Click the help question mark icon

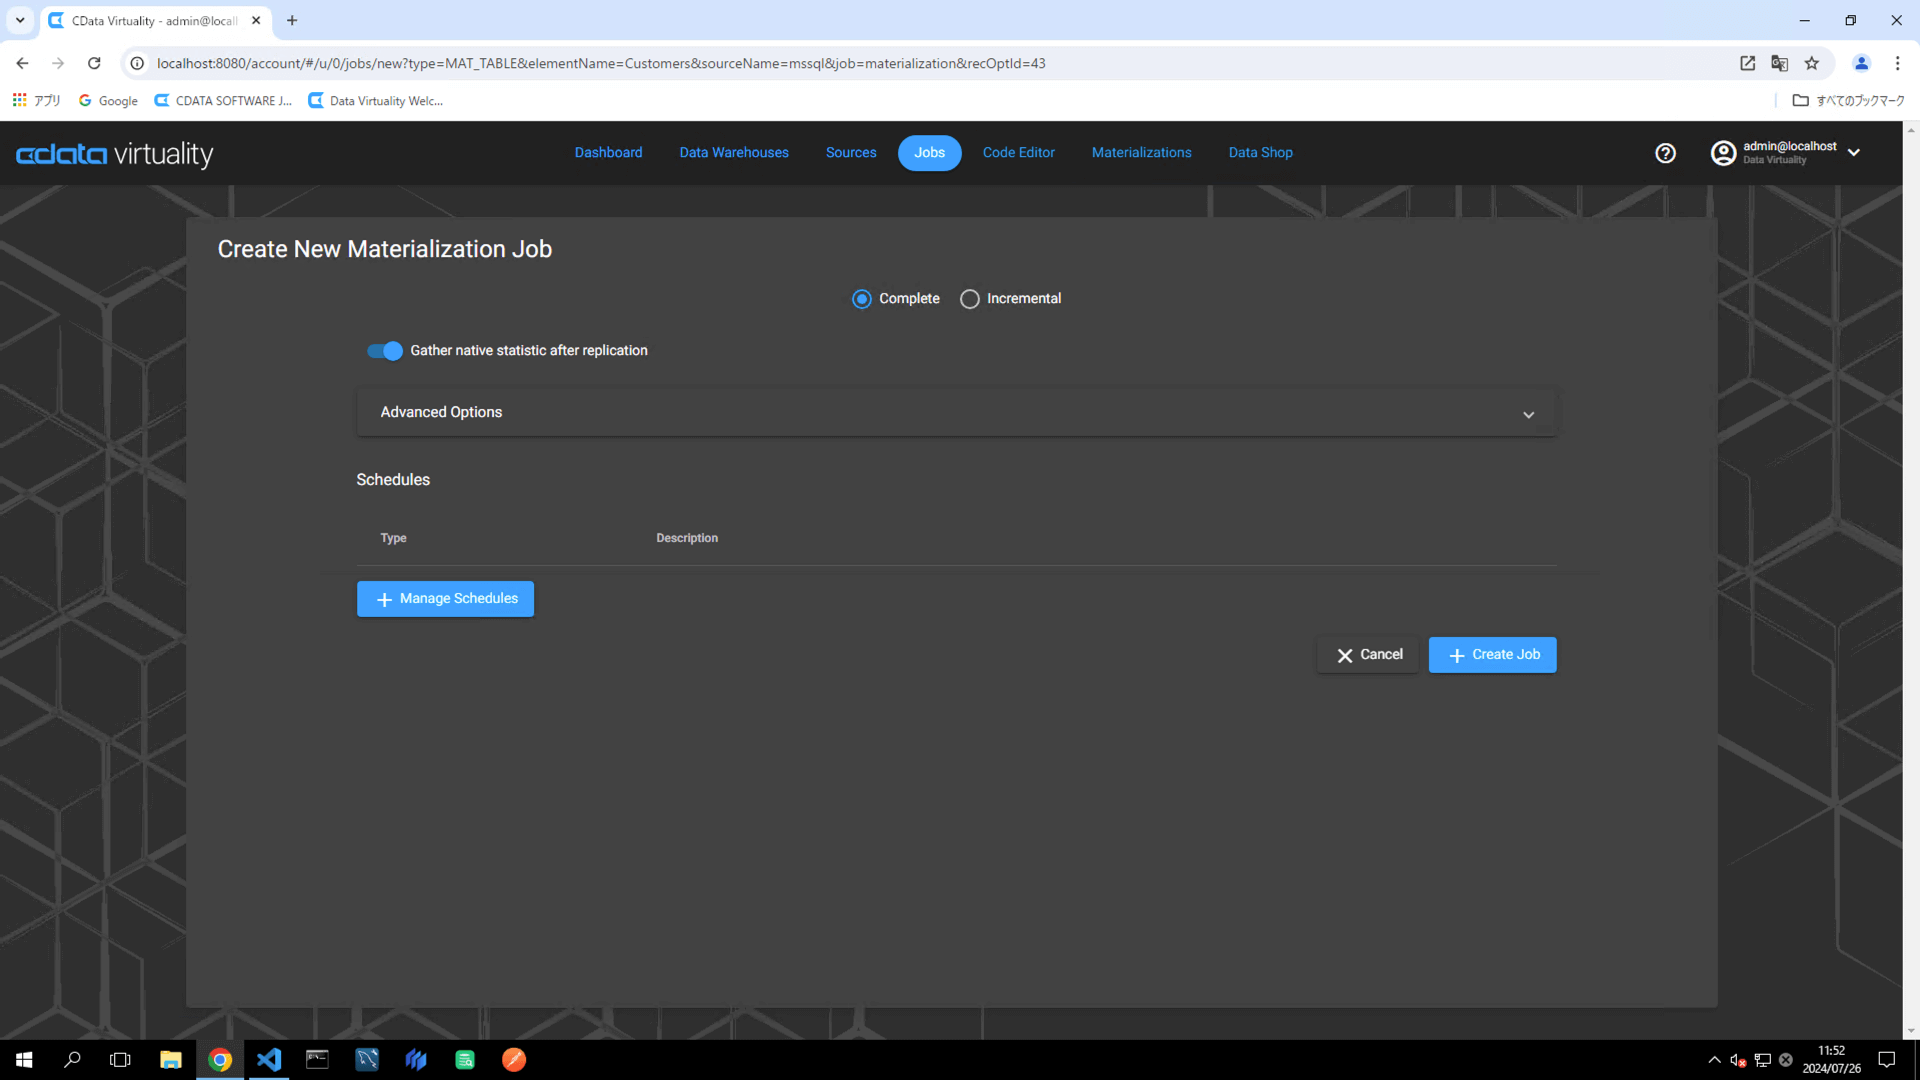(x=1665, y=153)
